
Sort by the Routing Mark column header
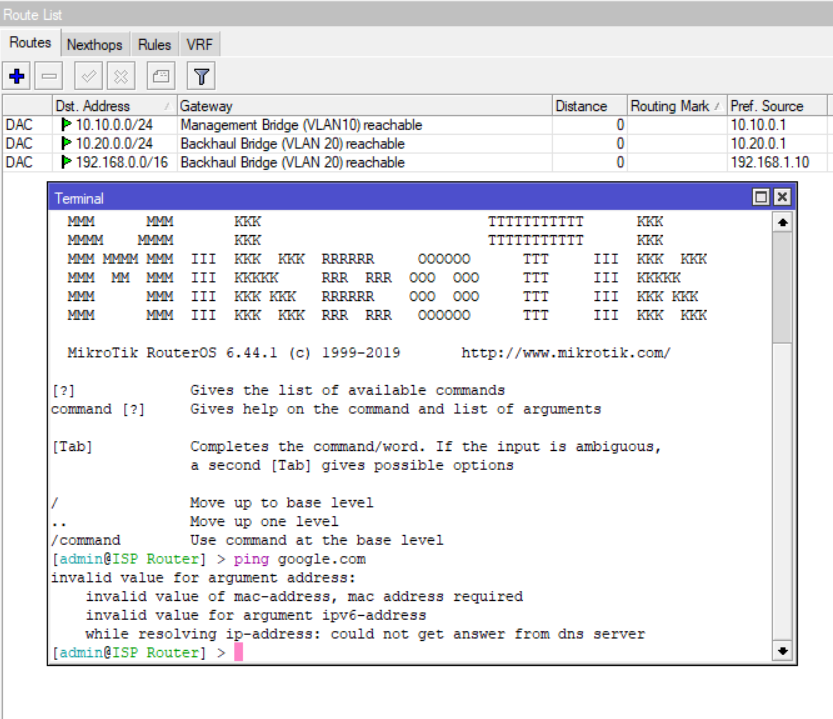pyautogui.click(x=677, y=106)
